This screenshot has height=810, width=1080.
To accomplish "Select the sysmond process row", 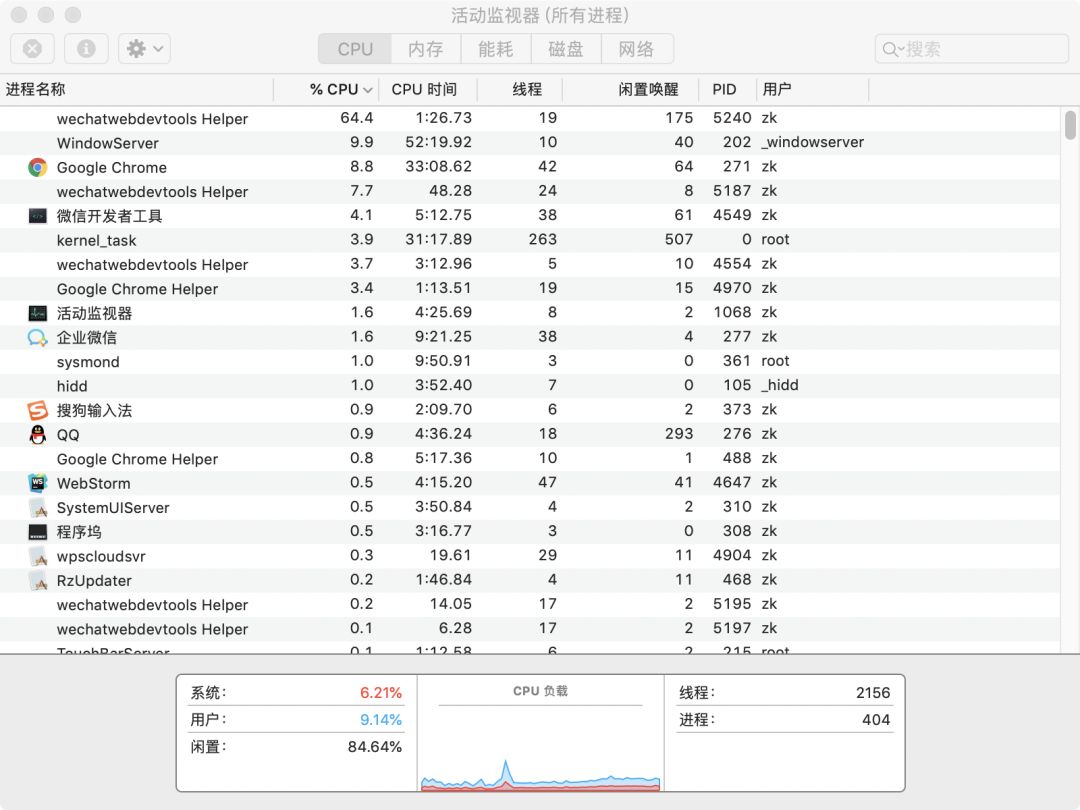I will 530,362.
